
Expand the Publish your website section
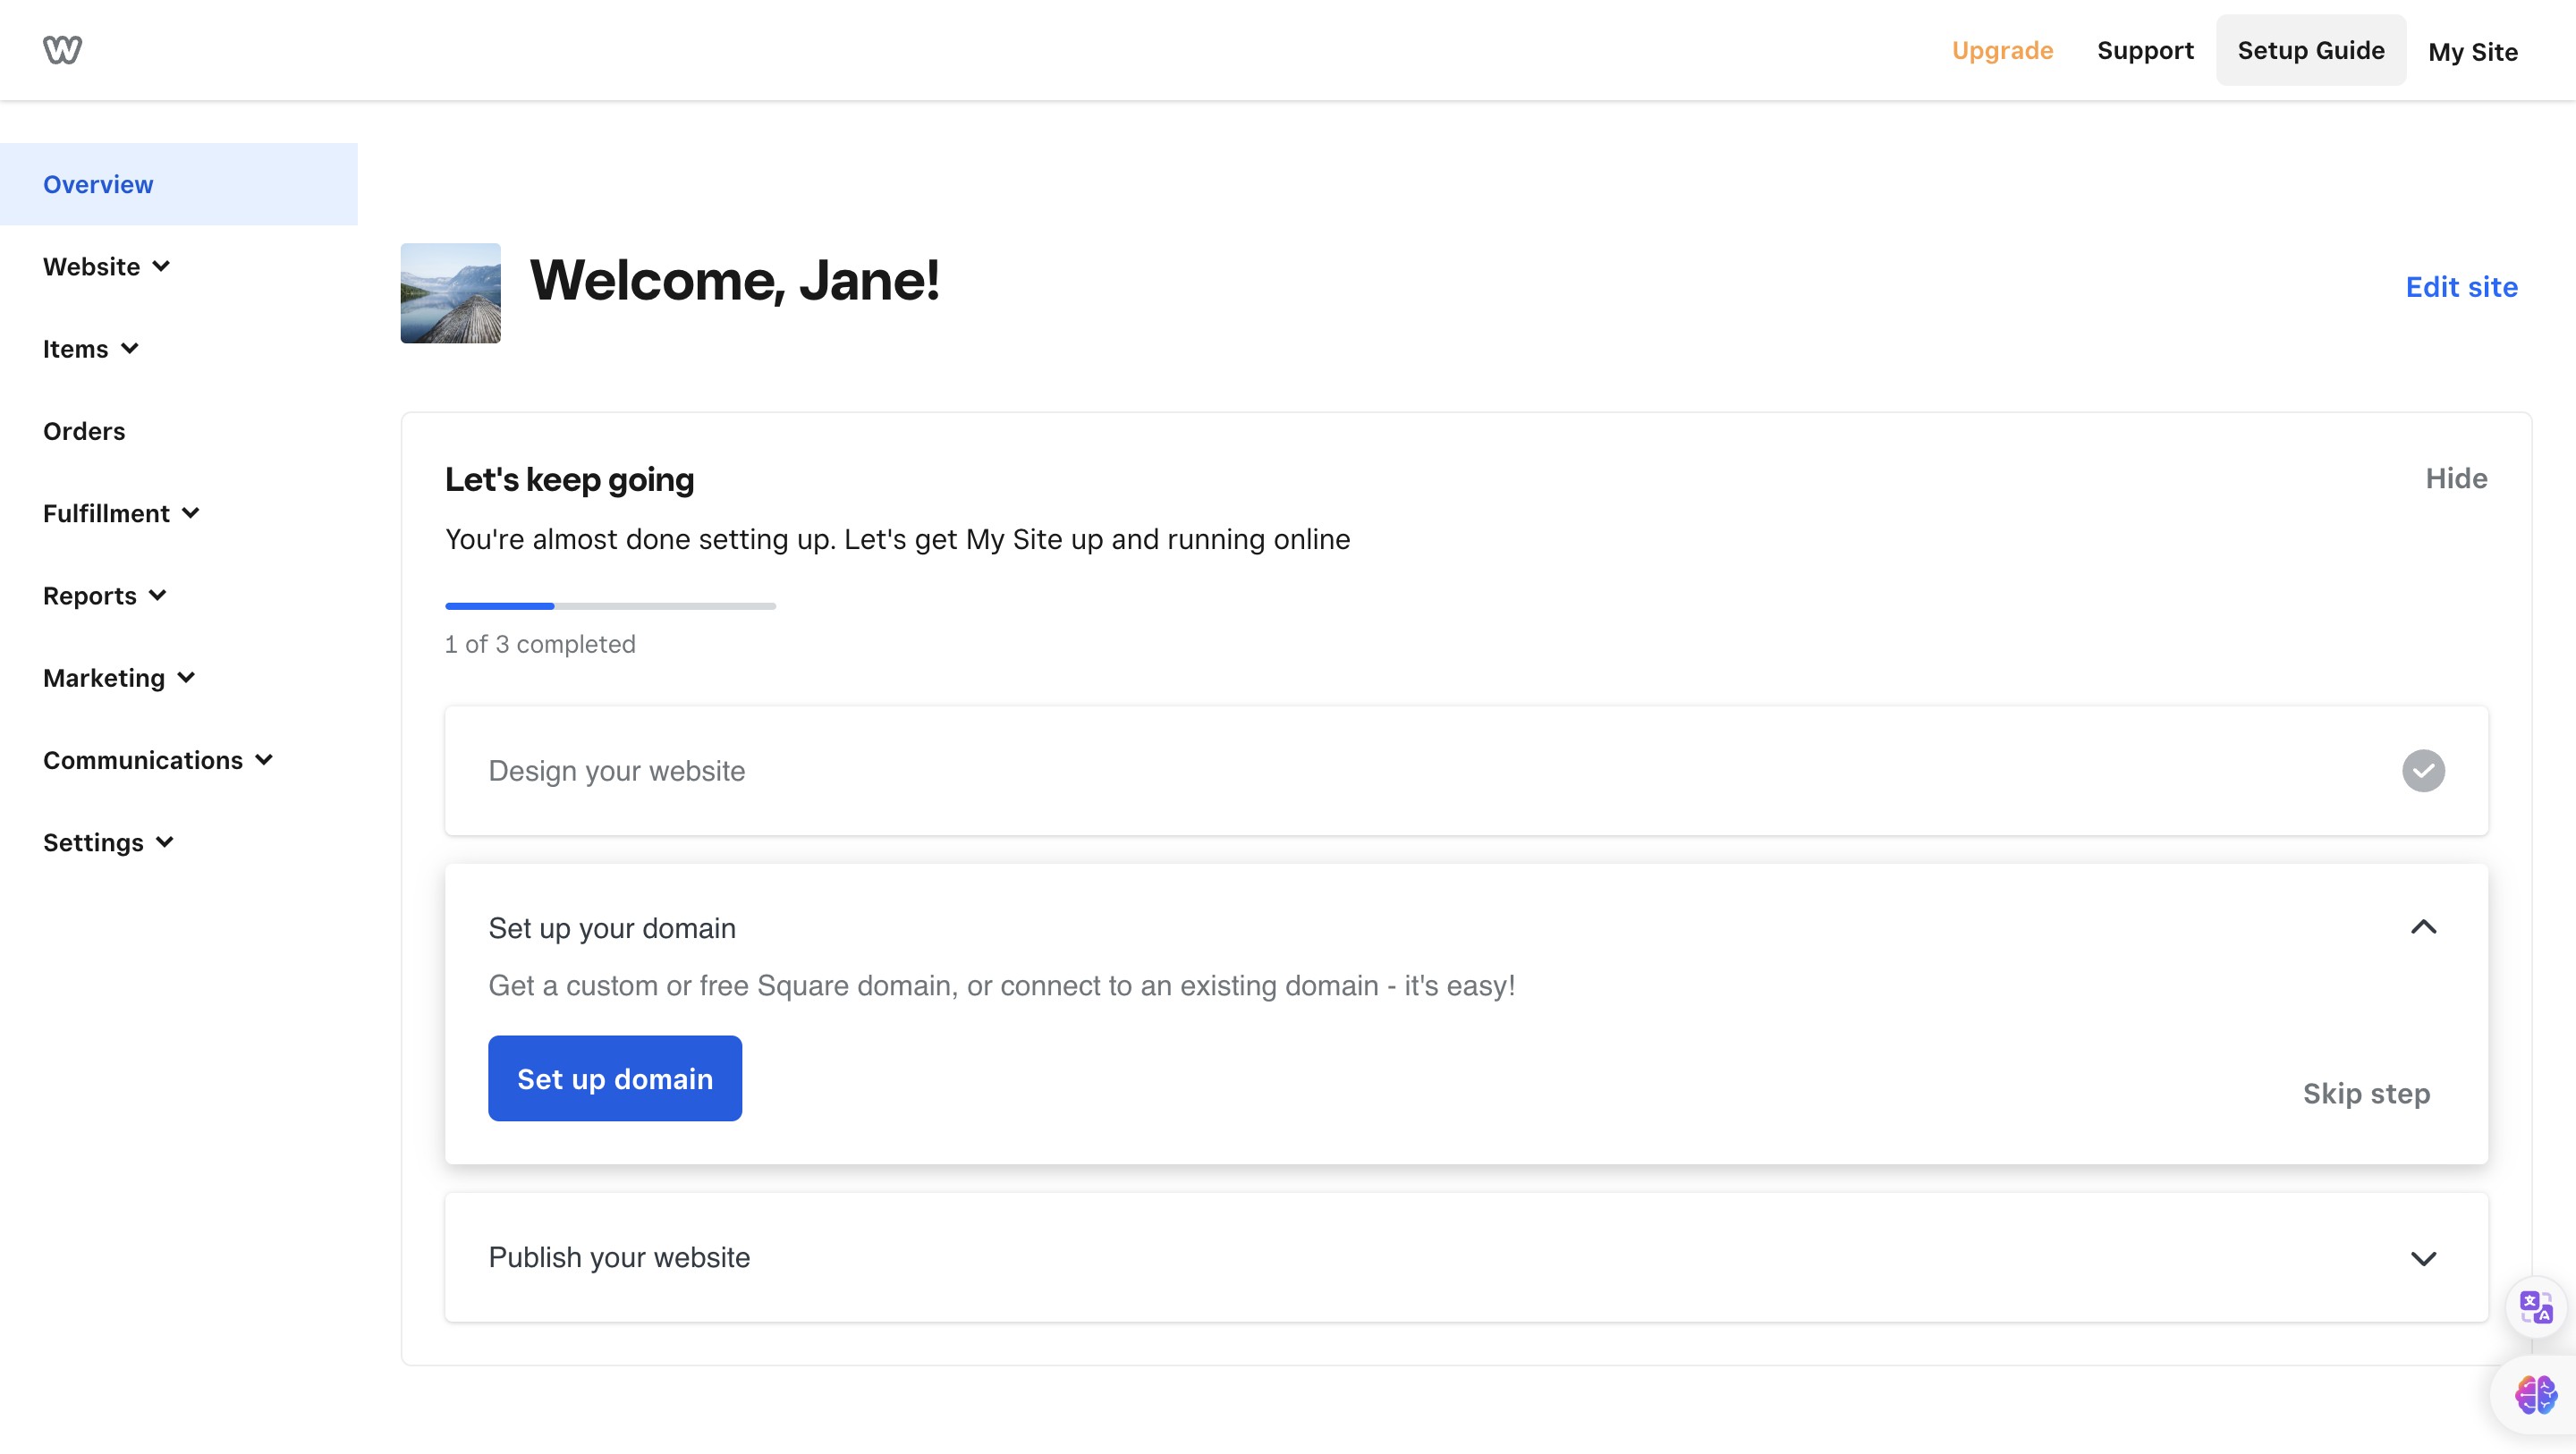click(2423, 1258)
